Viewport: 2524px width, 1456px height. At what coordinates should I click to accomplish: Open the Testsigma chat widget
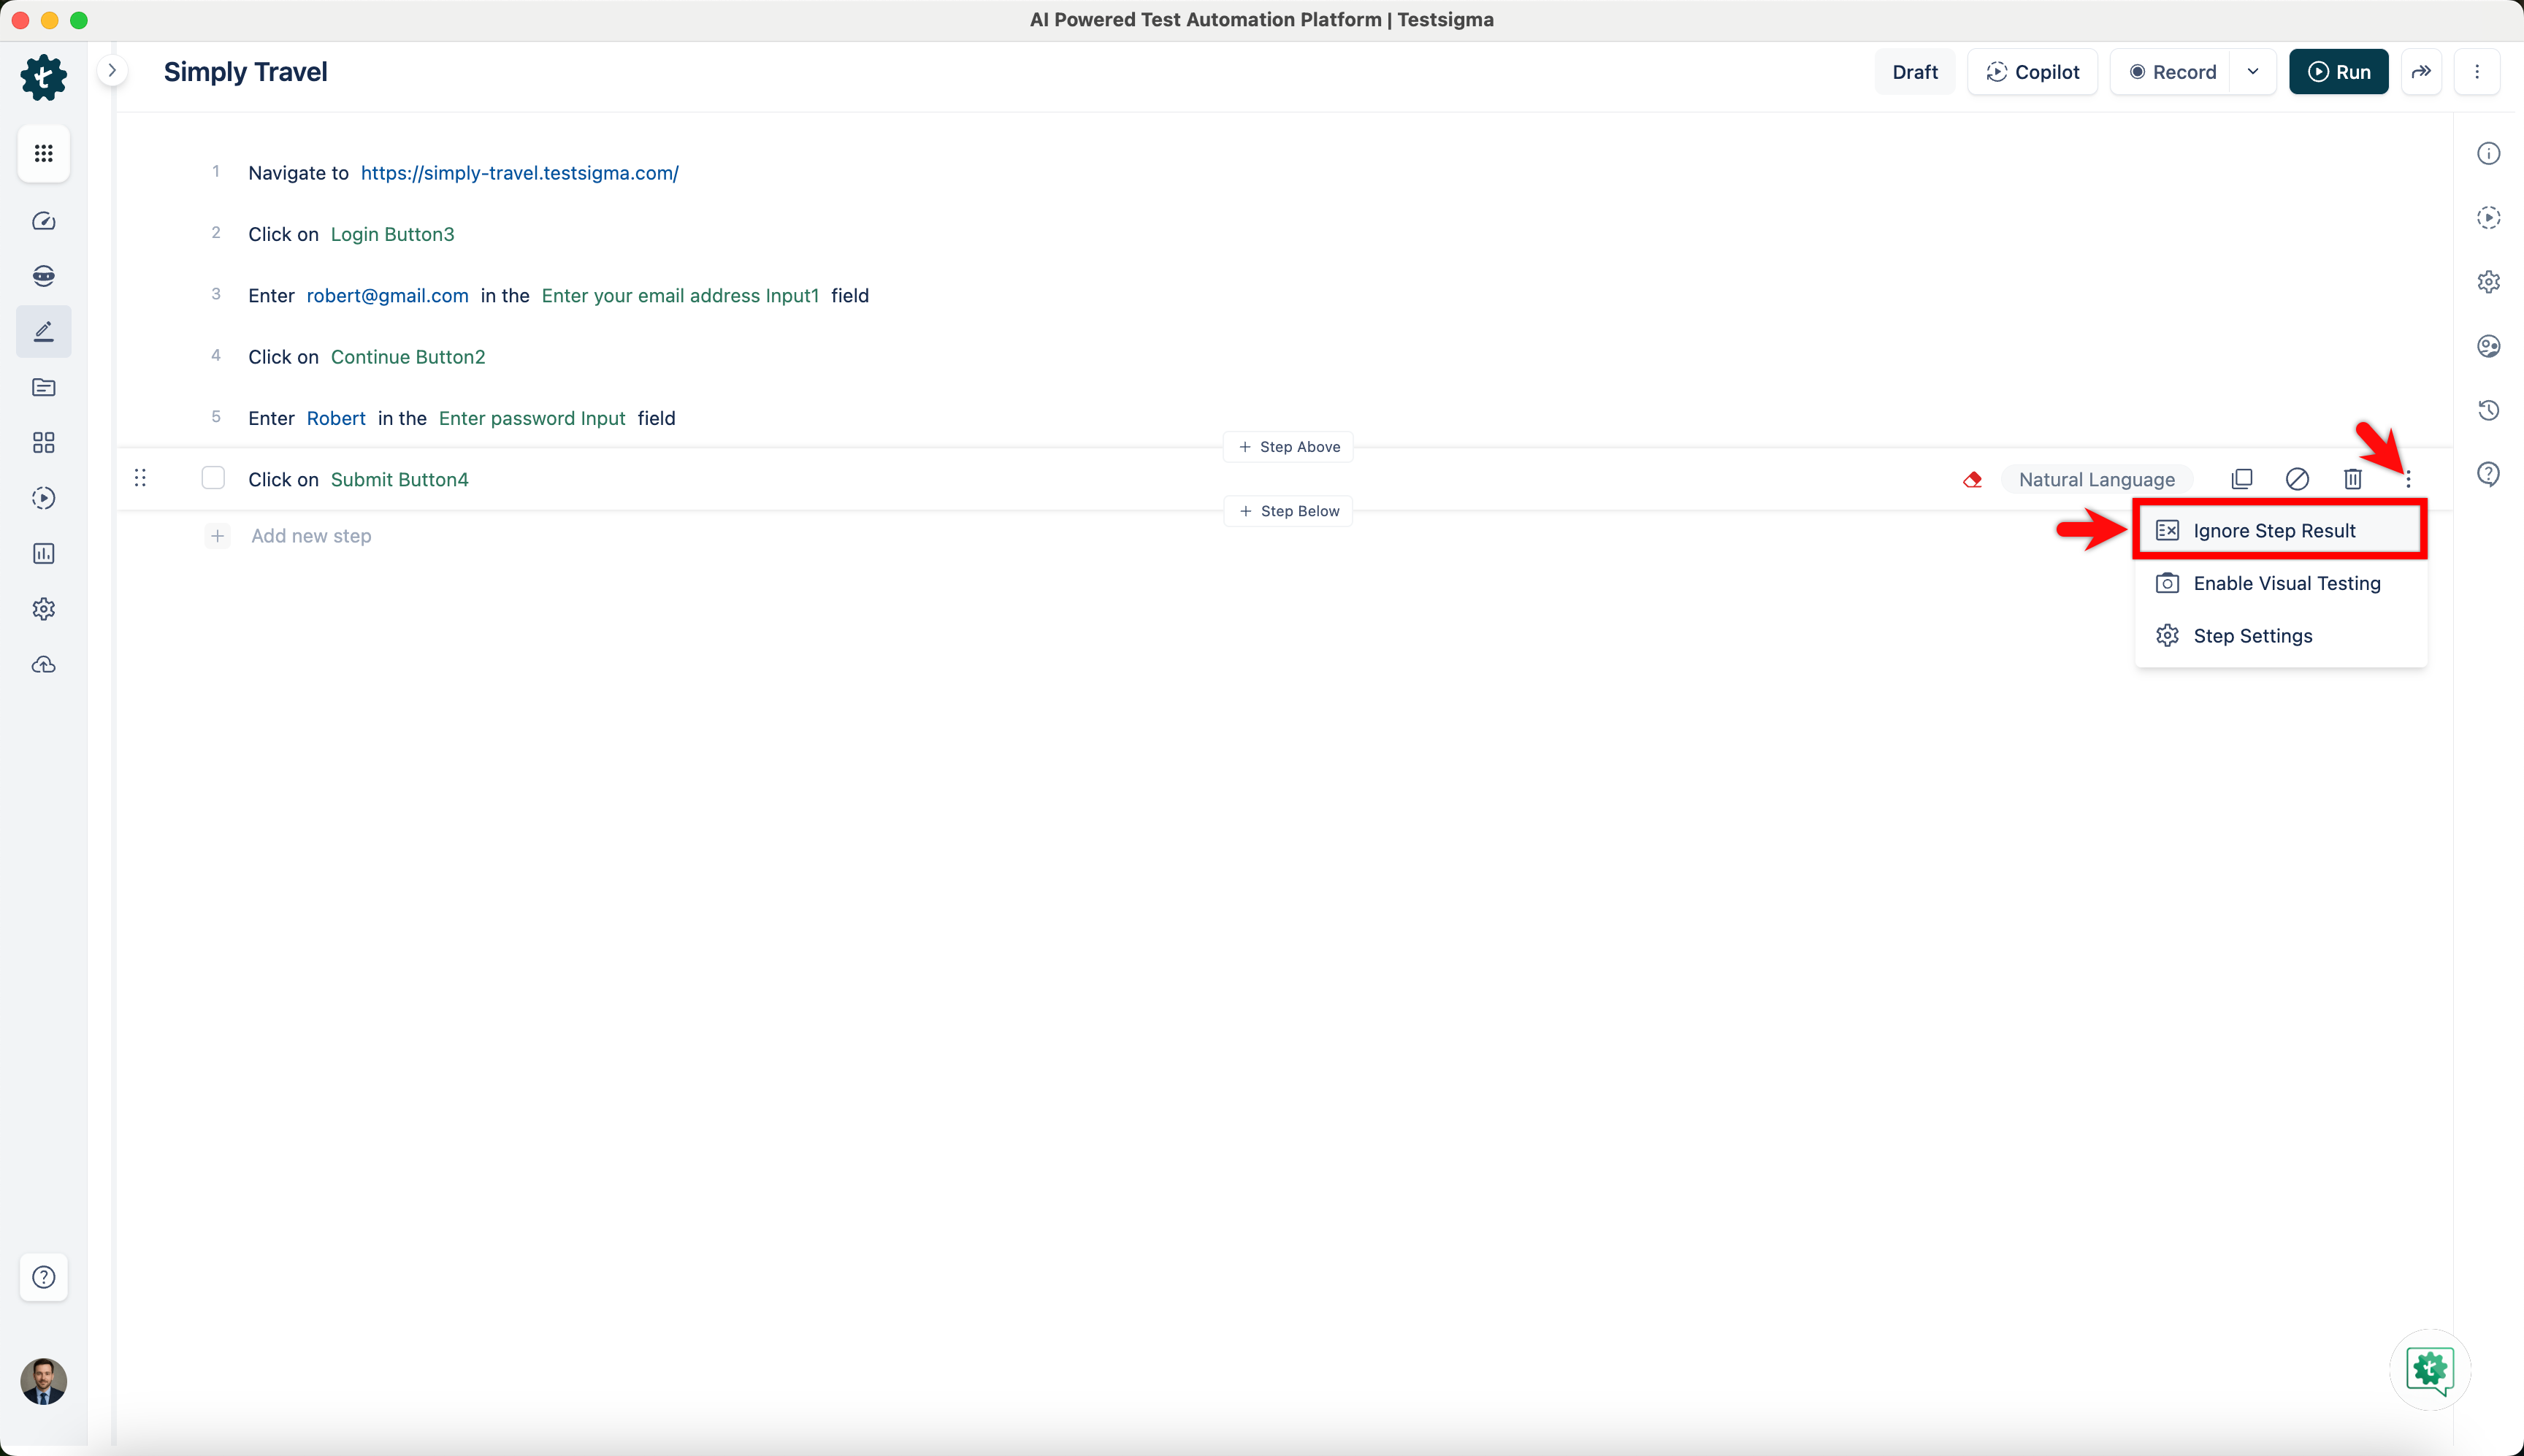[x=2430, y=1369]
